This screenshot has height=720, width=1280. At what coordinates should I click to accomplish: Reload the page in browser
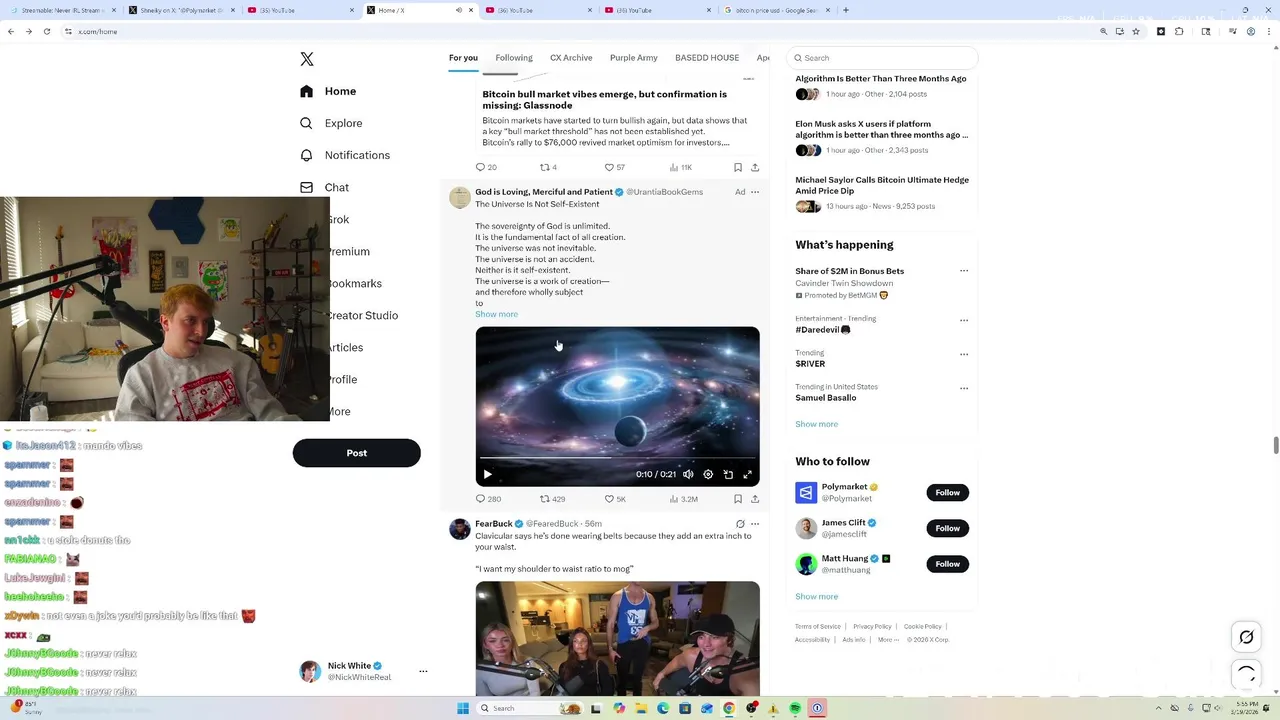coord(46,31)
